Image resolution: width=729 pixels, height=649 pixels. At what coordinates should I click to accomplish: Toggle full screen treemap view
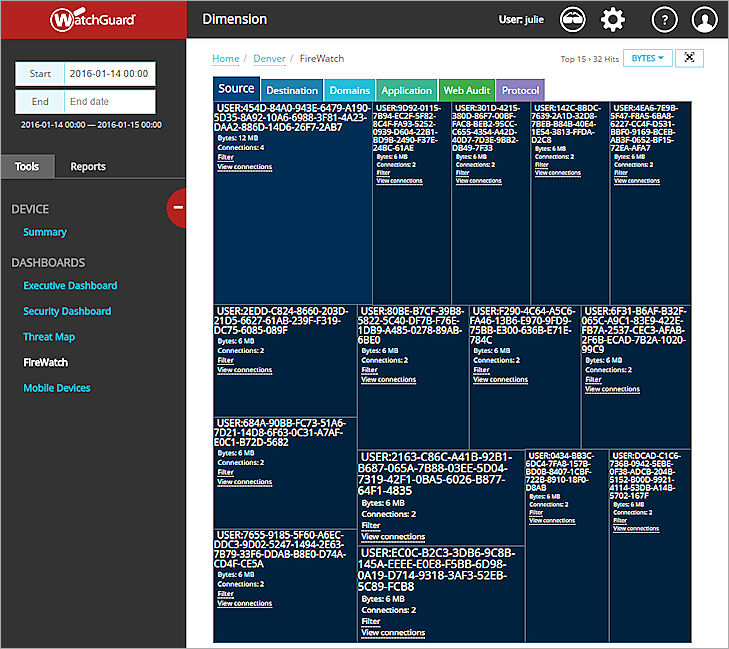coord(689,58)
